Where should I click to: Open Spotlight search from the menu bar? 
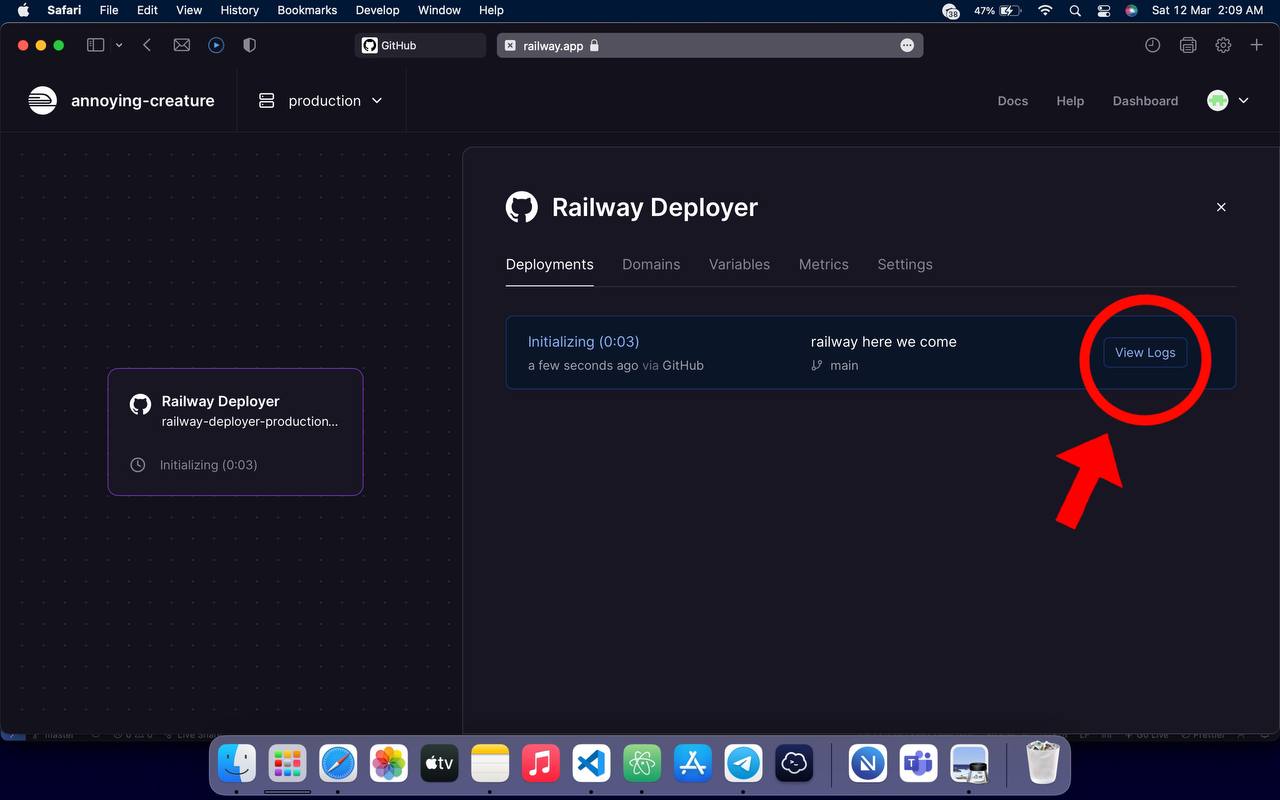[1075, 10]
